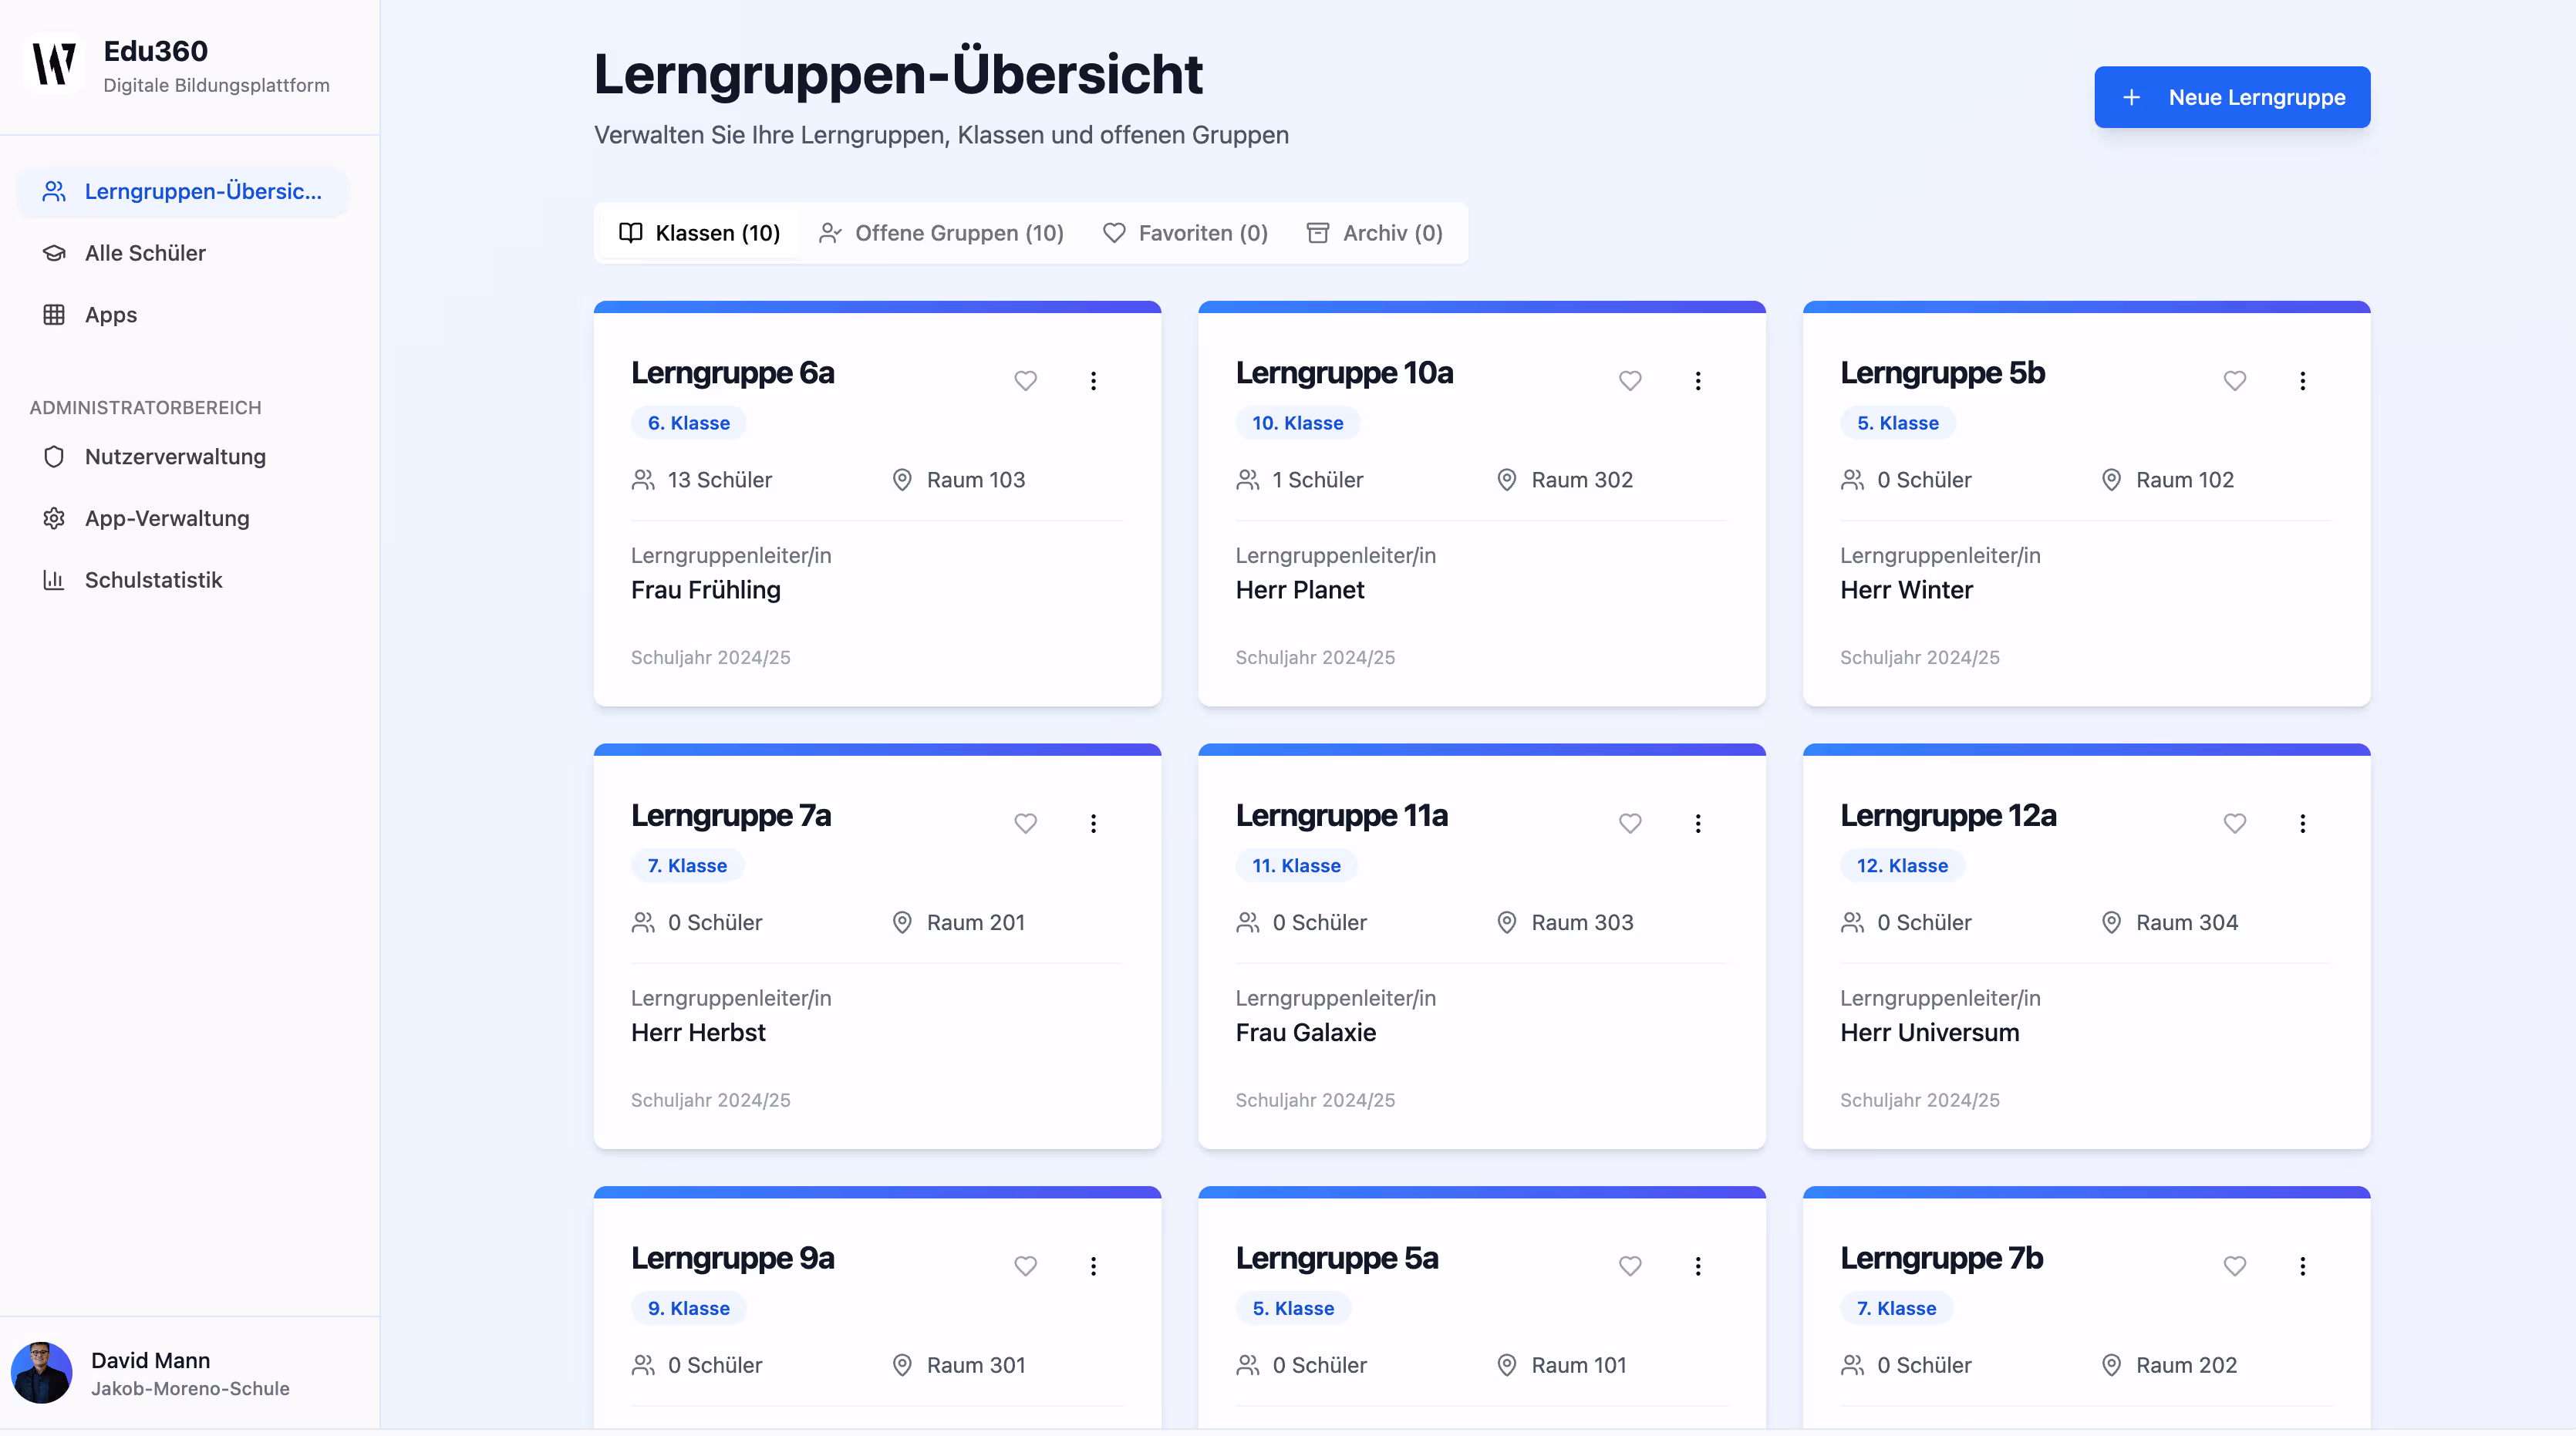This screenshot has width=2576, height=1436.
Task: Click the Edu360 logo icon
Action: [54, 64]
